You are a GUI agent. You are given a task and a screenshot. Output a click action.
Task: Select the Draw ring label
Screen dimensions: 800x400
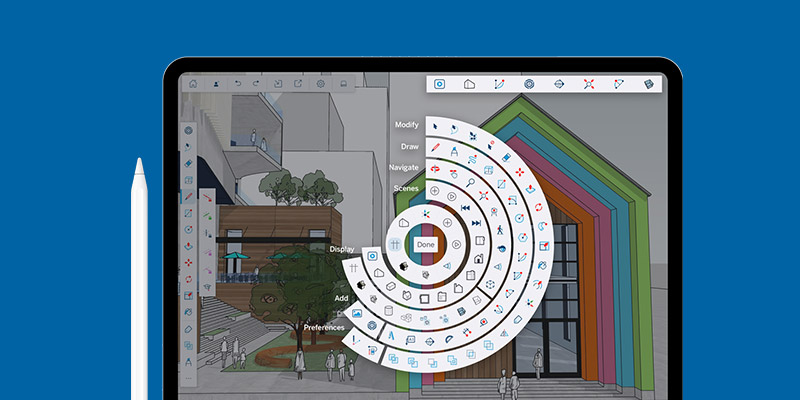(x=410, y=146)
